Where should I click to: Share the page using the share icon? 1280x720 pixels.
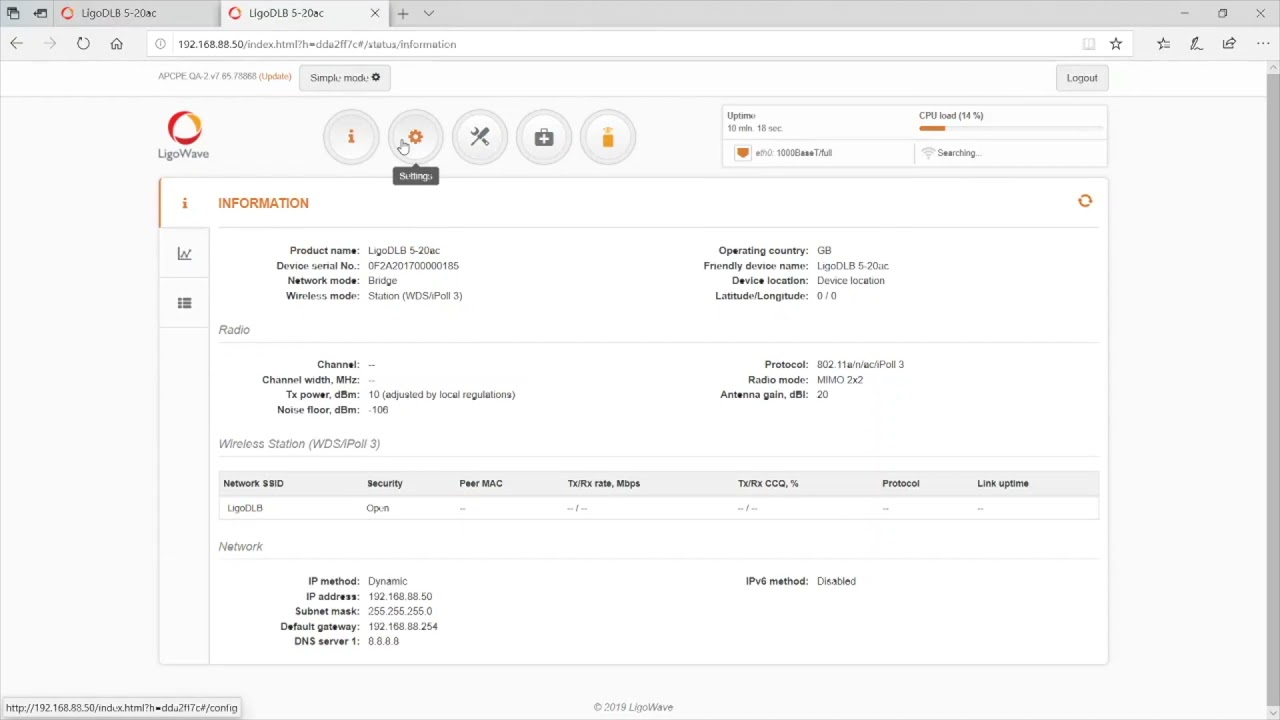(x=1229, y=44)
